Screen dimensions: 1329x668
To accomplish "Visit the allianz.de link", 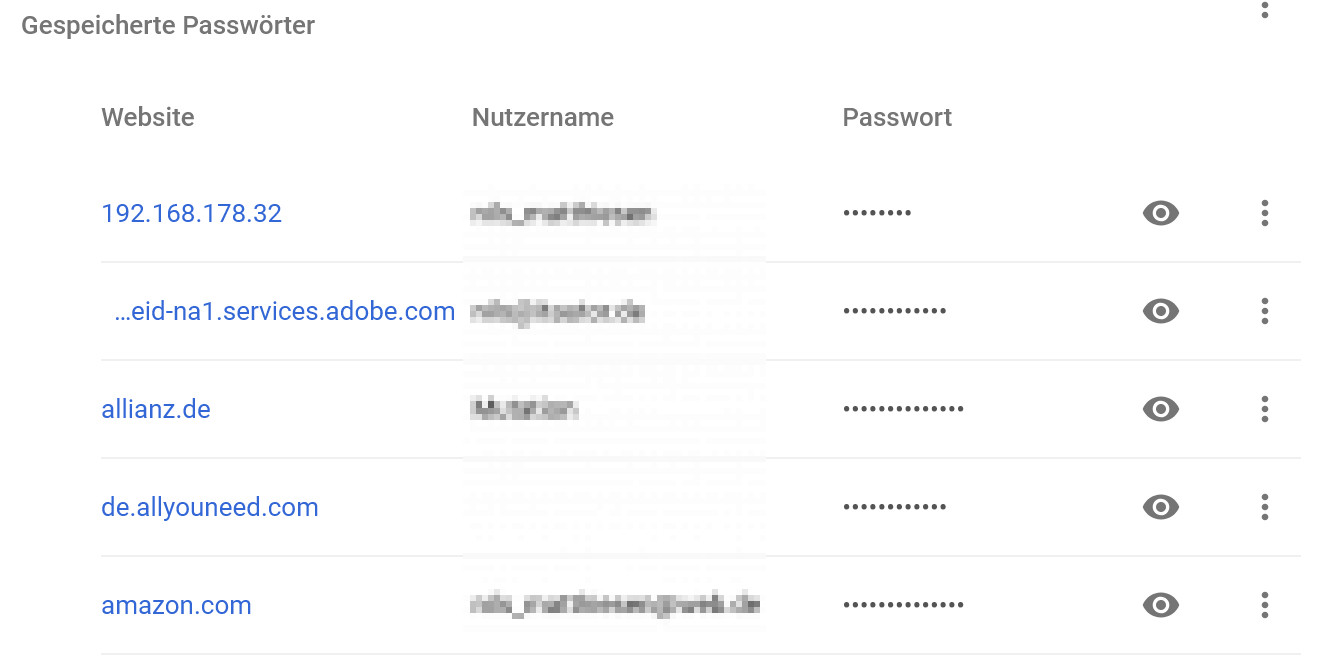I will (x=156, y=409).
